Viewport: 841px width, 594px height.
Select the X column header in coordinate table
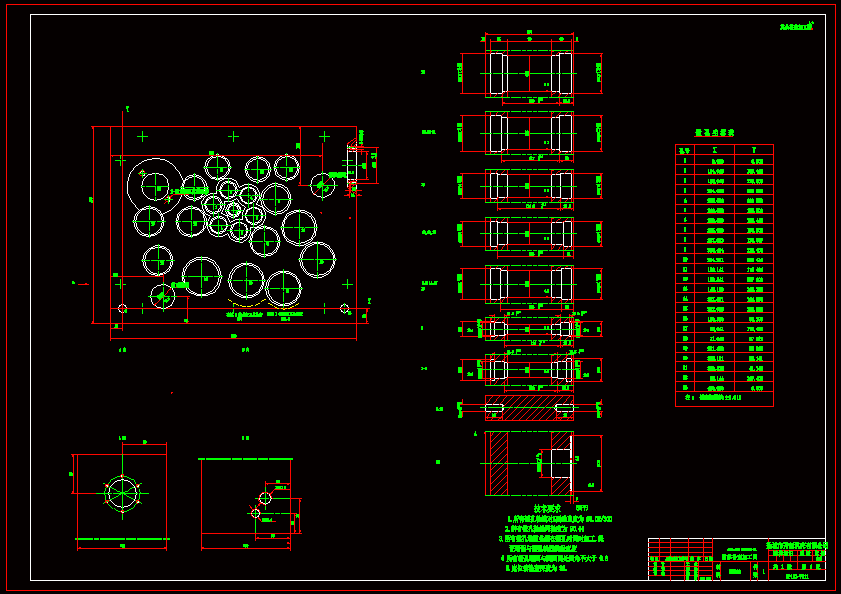coord(714,151)
